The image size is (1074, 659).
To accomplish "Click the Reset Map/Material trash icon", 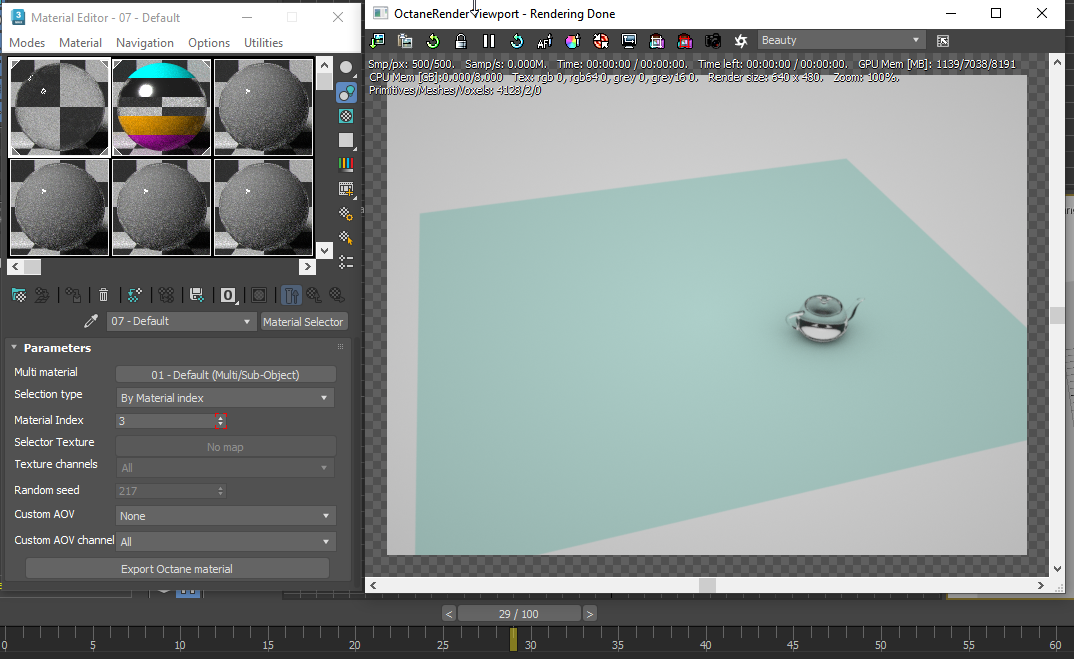I will 103,295.
